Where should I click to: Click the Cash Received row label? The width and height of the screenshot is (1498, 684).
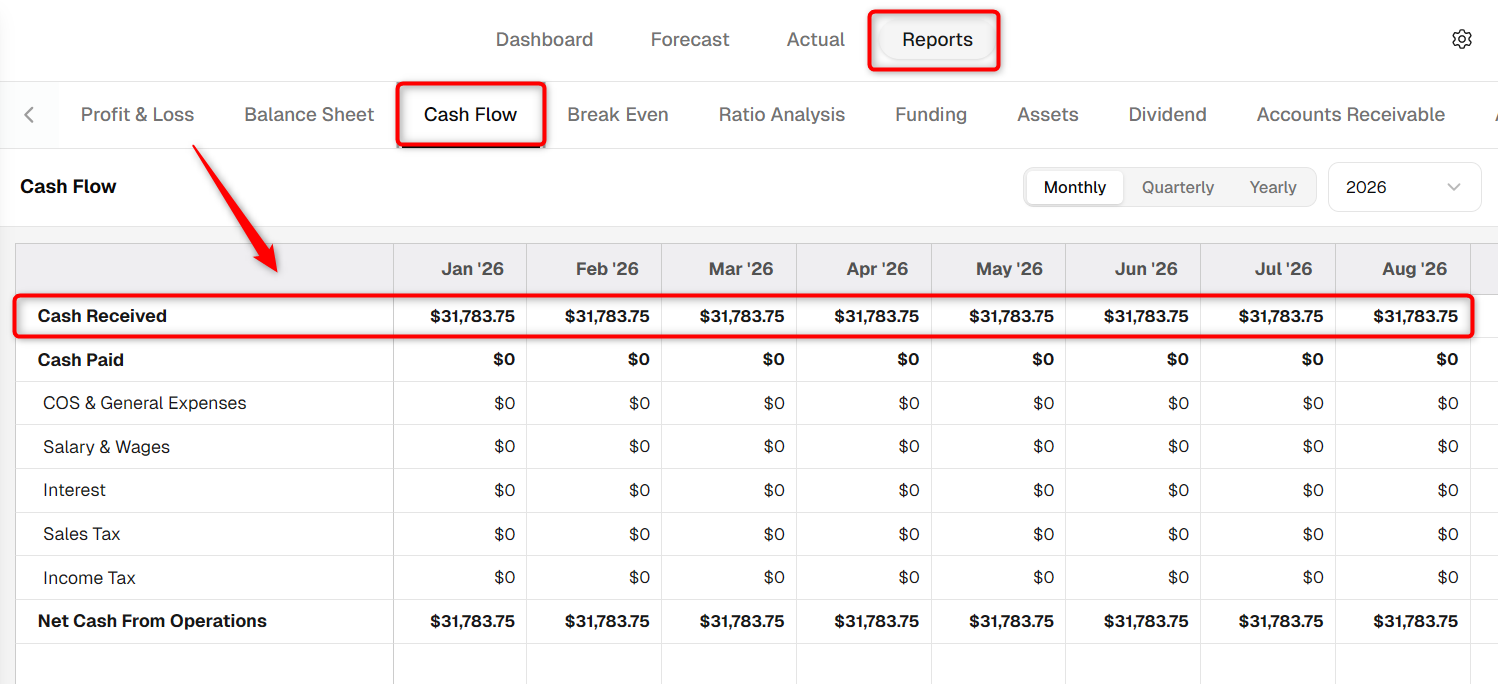pyautogui.click(x=102, y=316)
